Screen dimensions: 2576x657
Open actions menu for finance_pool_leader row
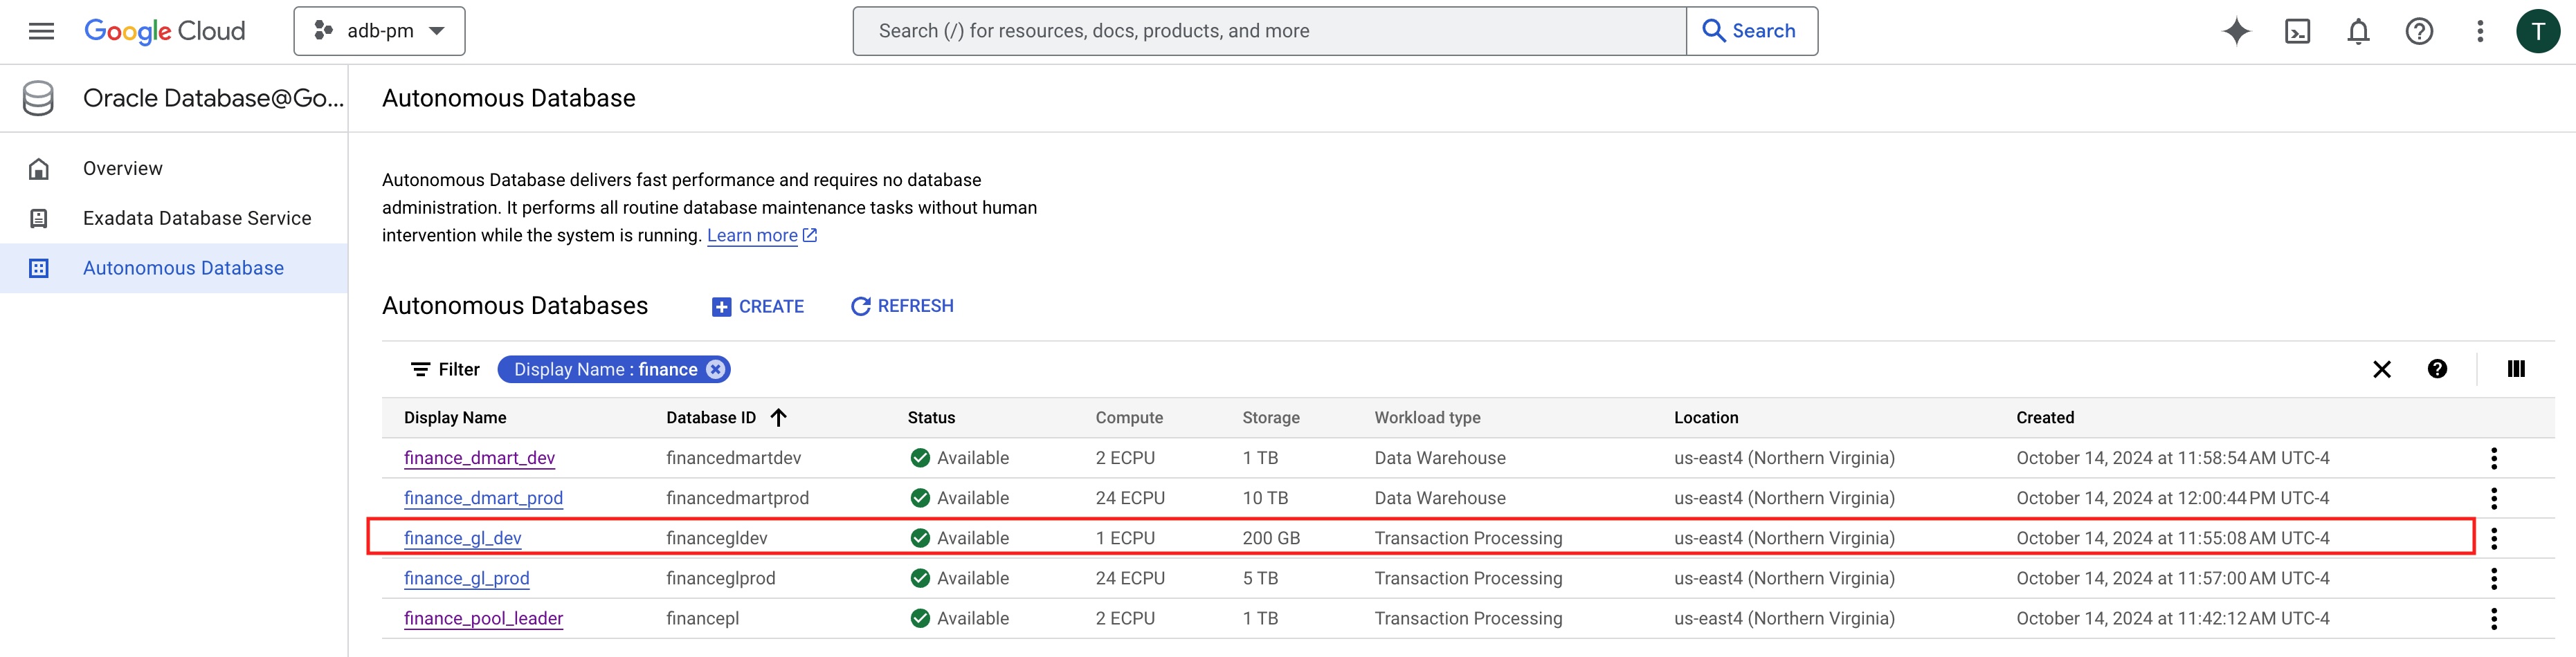point(2494,619)
